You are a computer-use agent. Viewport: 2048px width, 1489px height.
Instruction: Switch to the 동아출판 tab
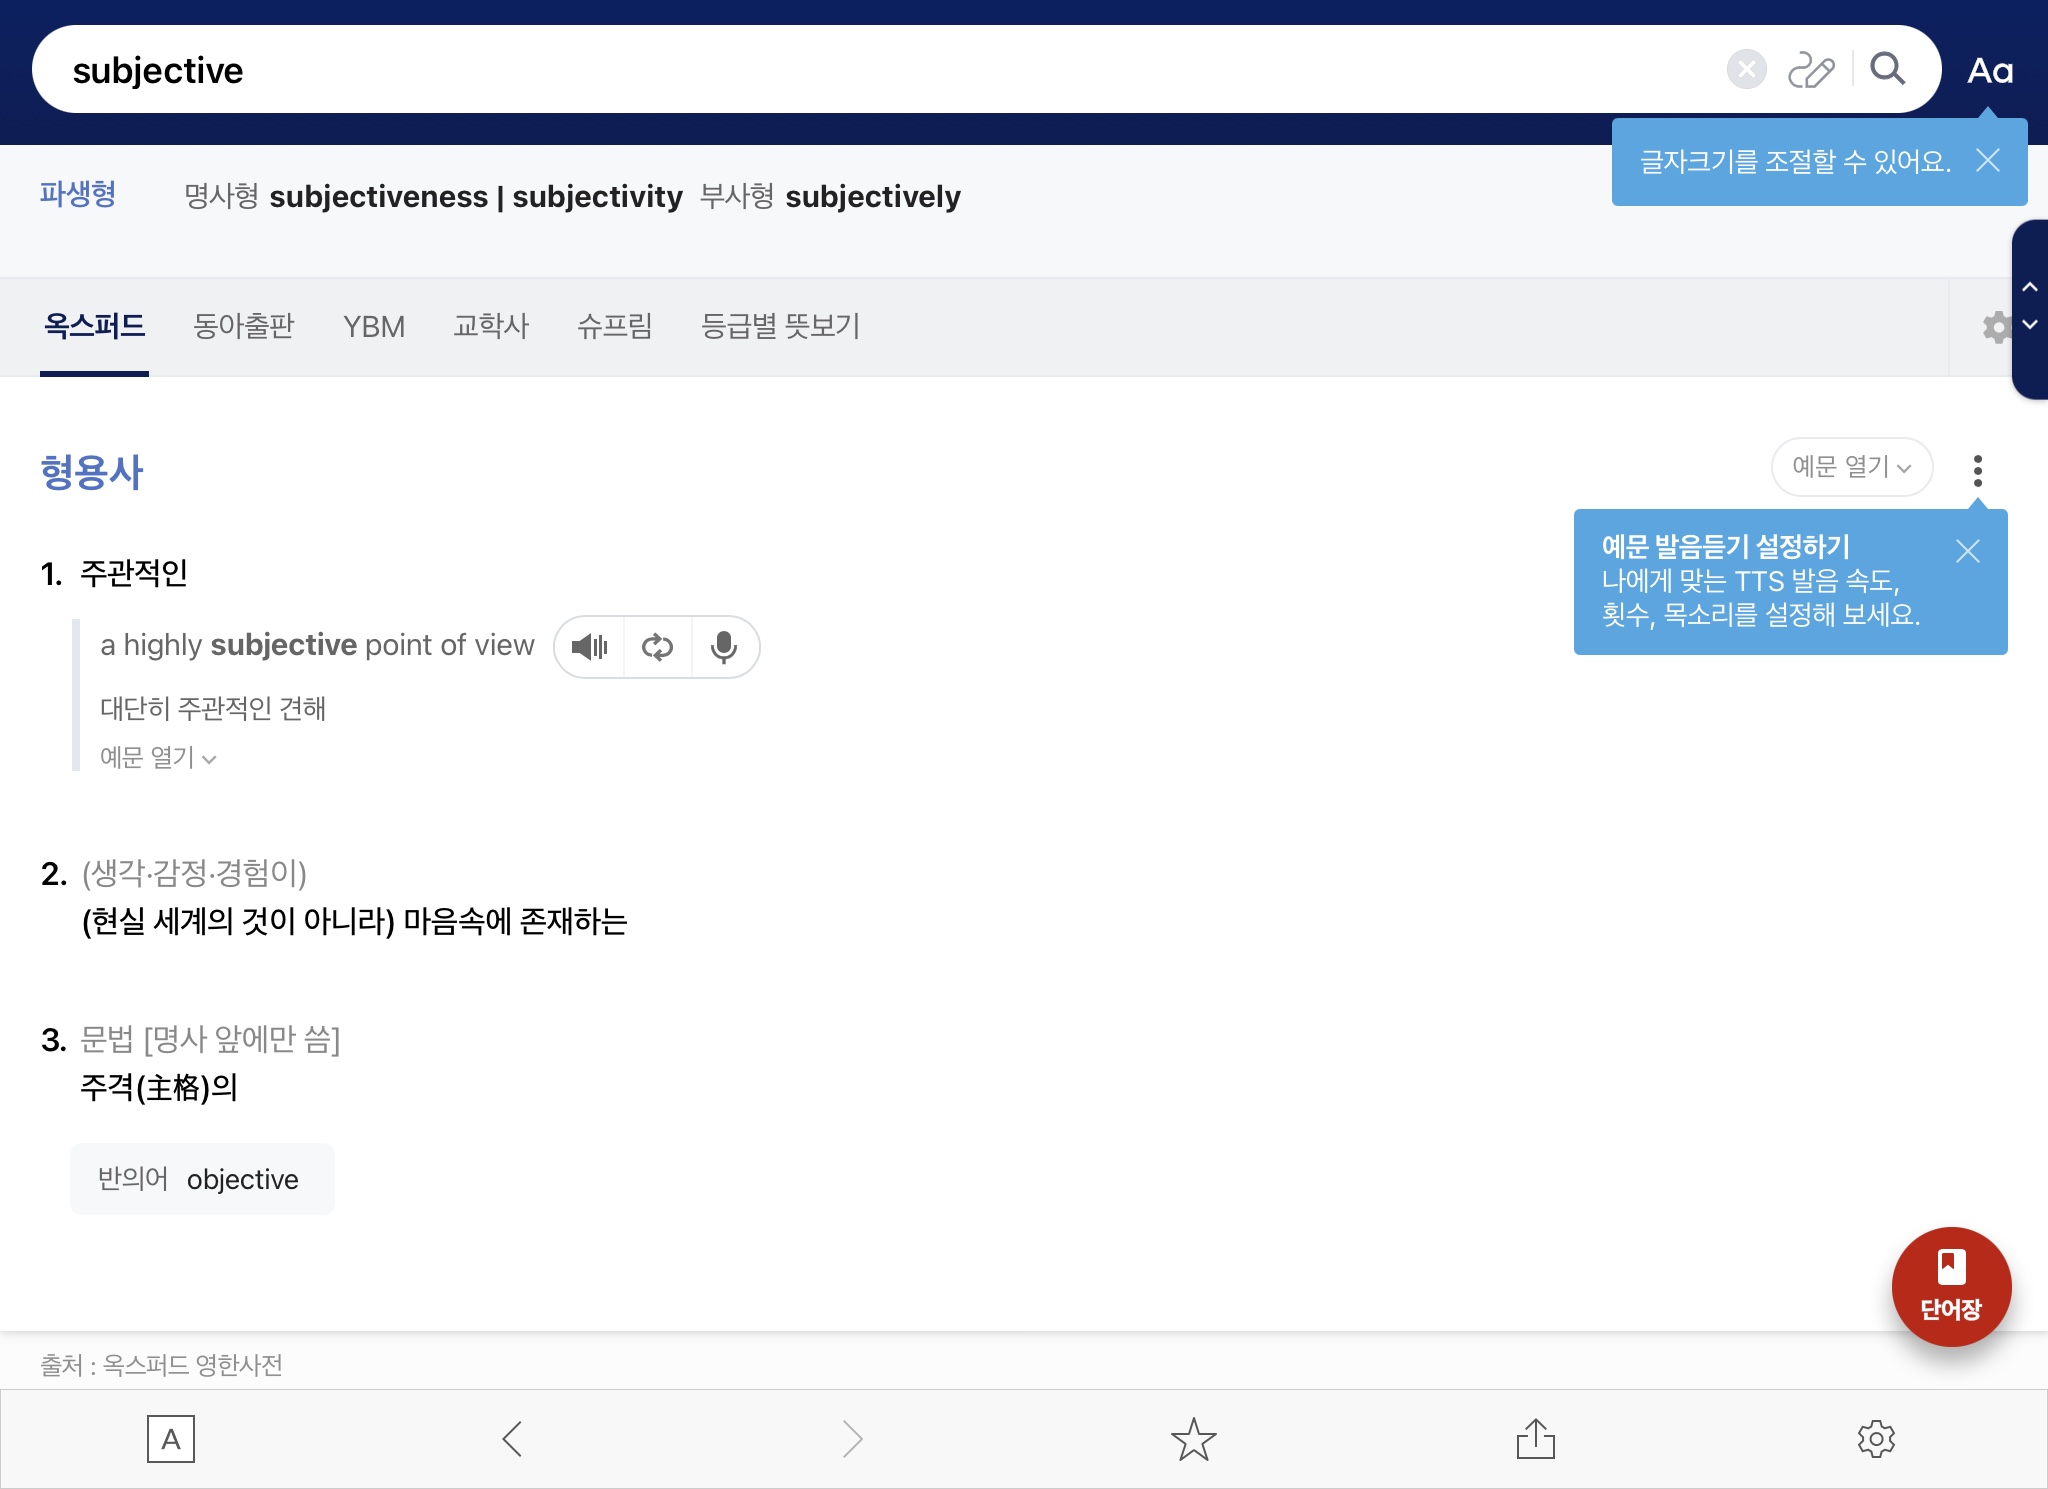(243, 326)
